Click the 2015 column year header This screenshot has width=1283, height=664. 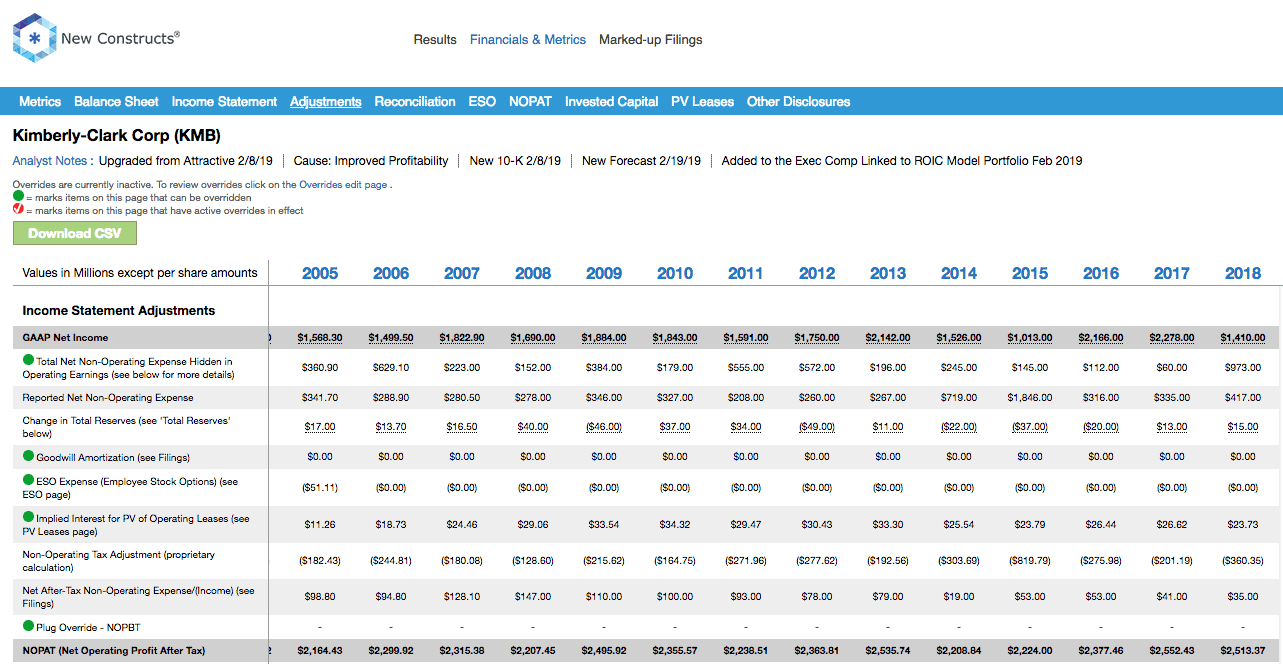click(1030, 273)
